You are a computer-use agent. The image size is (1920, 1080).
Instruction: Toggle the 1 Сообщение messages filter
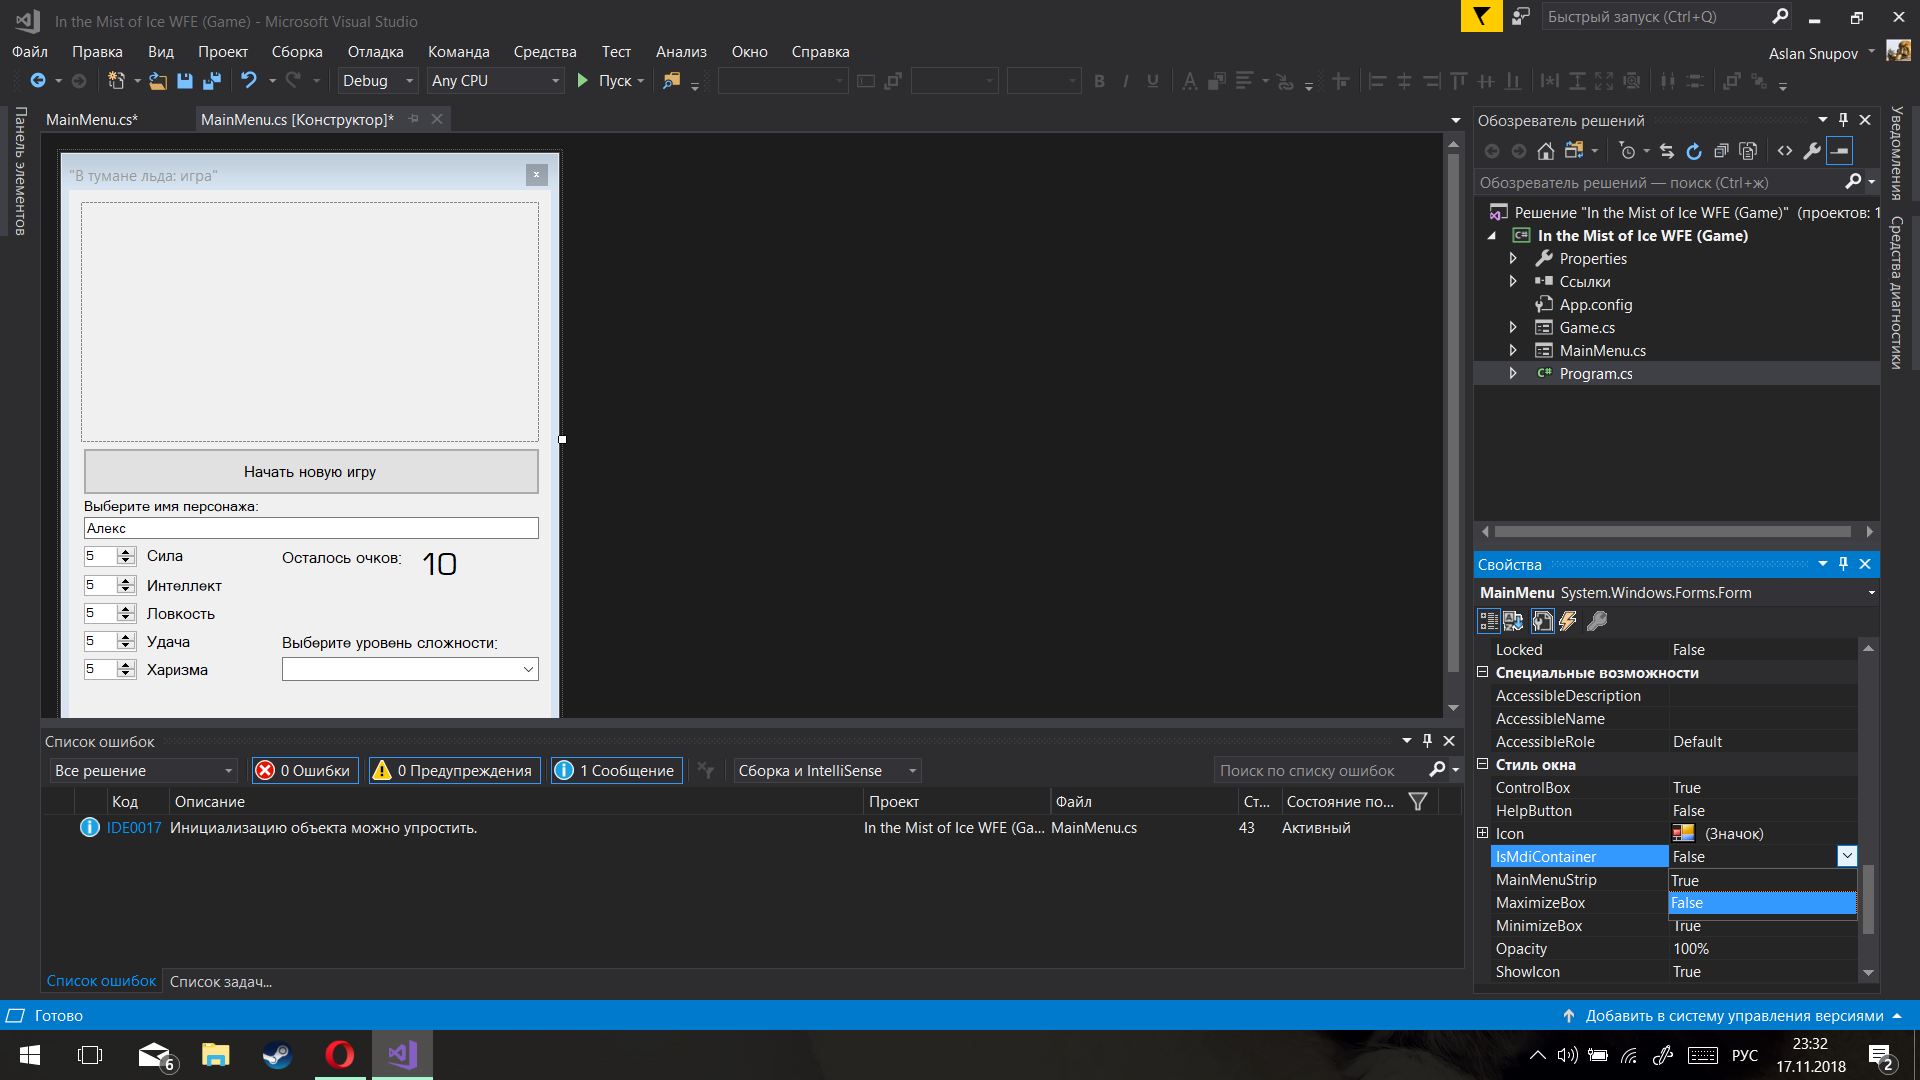pos(616,770)
